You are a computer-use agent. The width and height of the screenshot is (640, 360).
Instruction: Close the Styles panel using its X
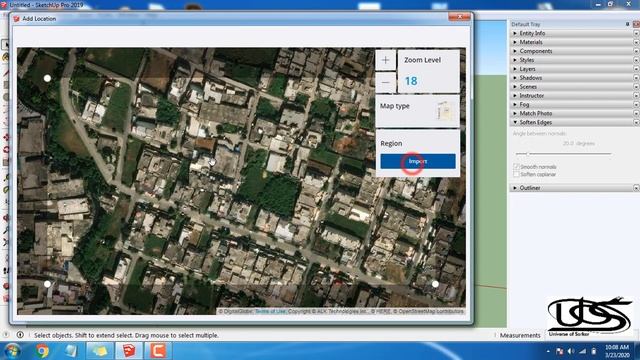point(636,60)
